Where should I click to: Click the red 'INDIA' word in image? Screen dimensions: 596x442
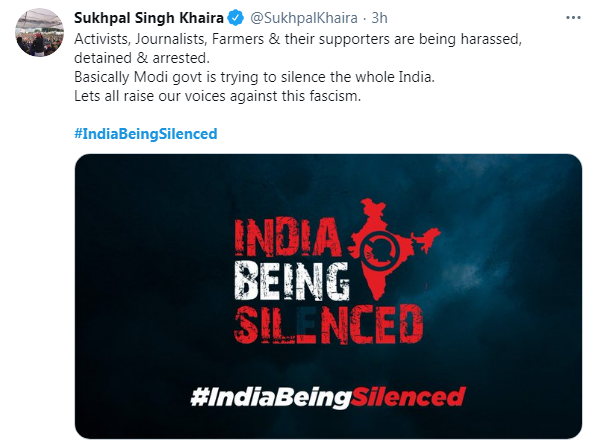pyautogui.click(x=287, y=238)
